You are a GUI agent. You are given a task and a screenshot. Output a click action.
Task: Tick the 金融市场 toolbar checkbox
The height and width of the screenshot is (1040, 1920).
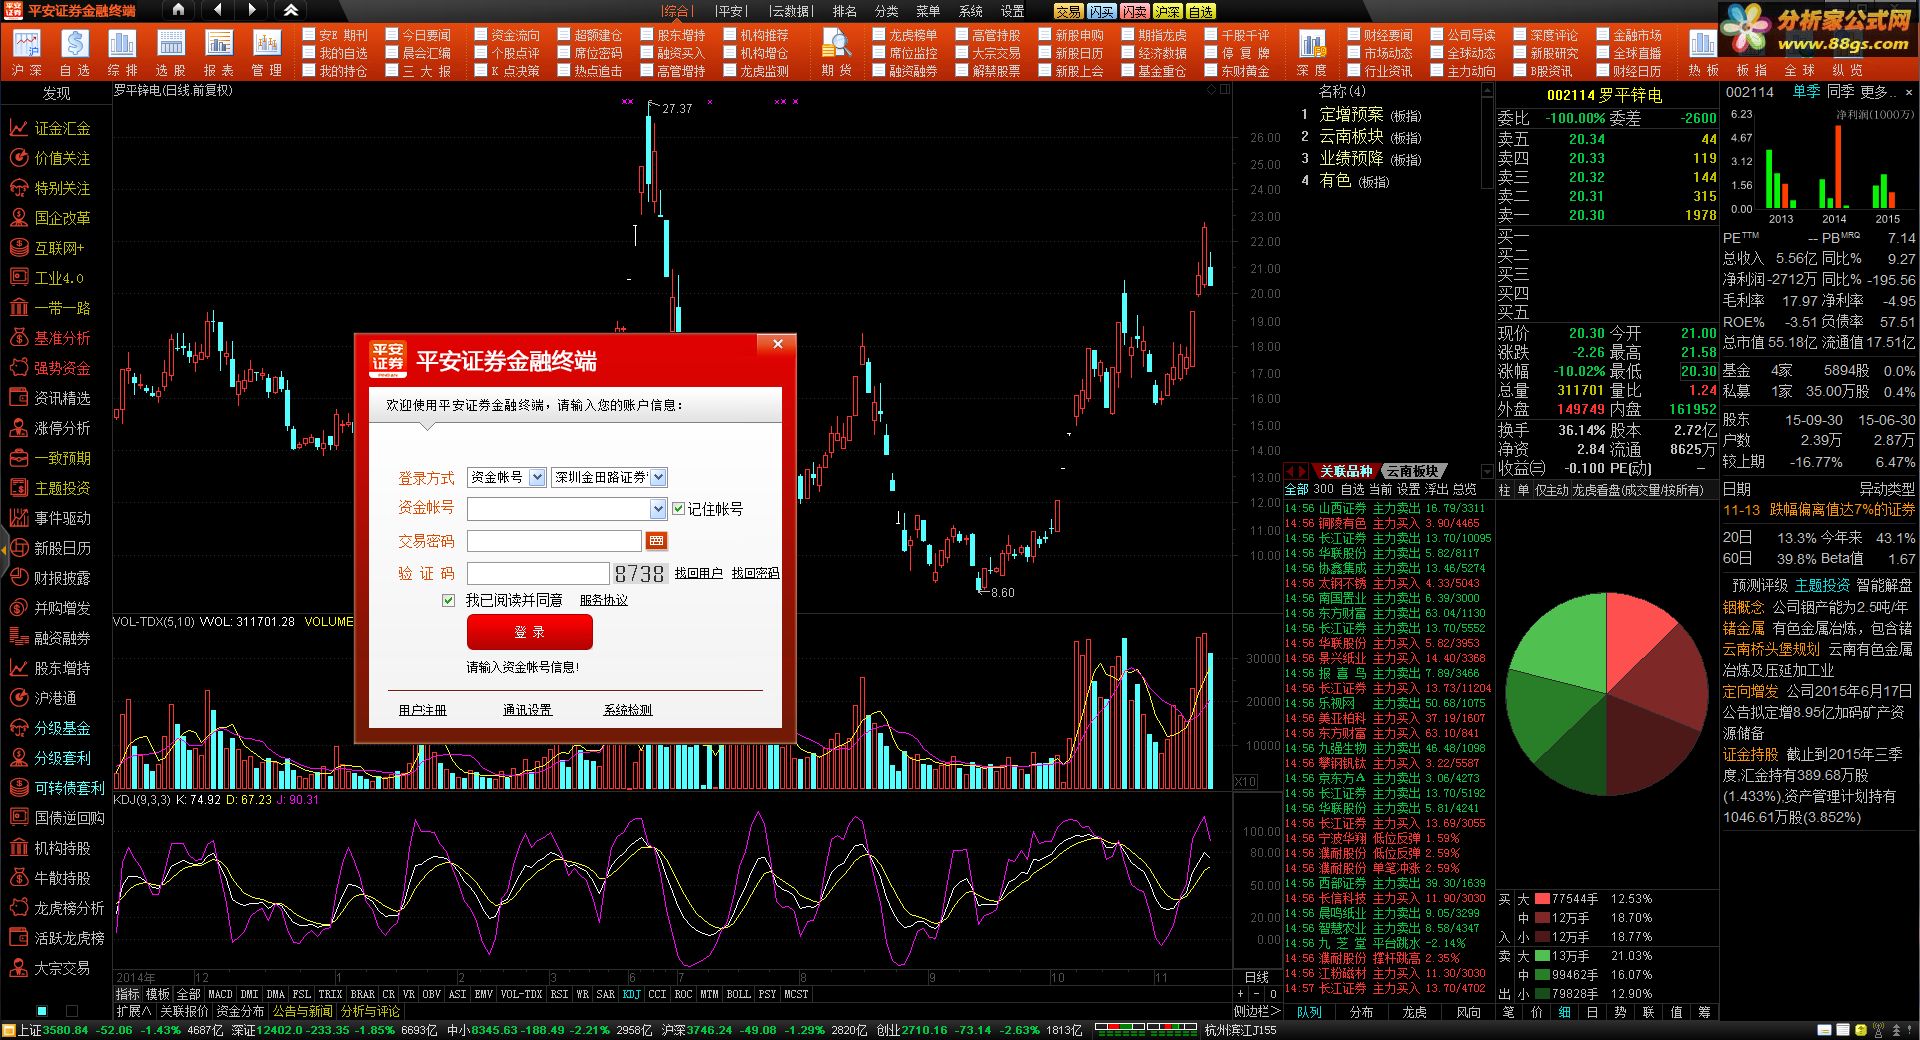(1602, 35)
